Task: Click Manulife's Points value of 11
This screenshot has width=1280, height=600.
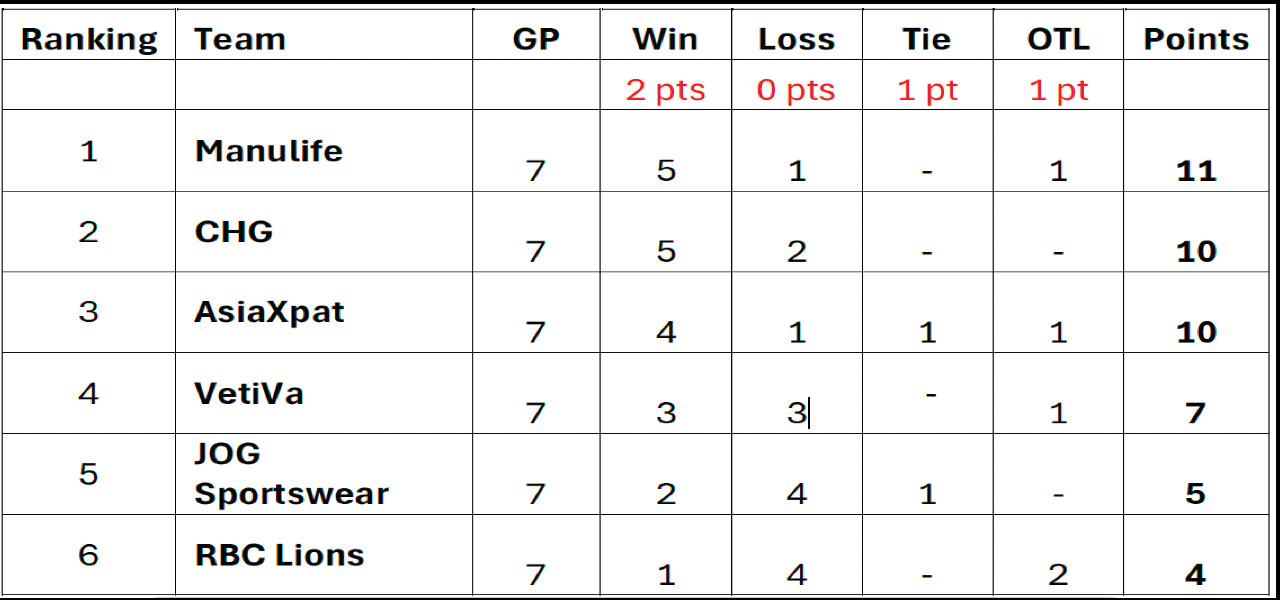Action: click(1196, 171)
